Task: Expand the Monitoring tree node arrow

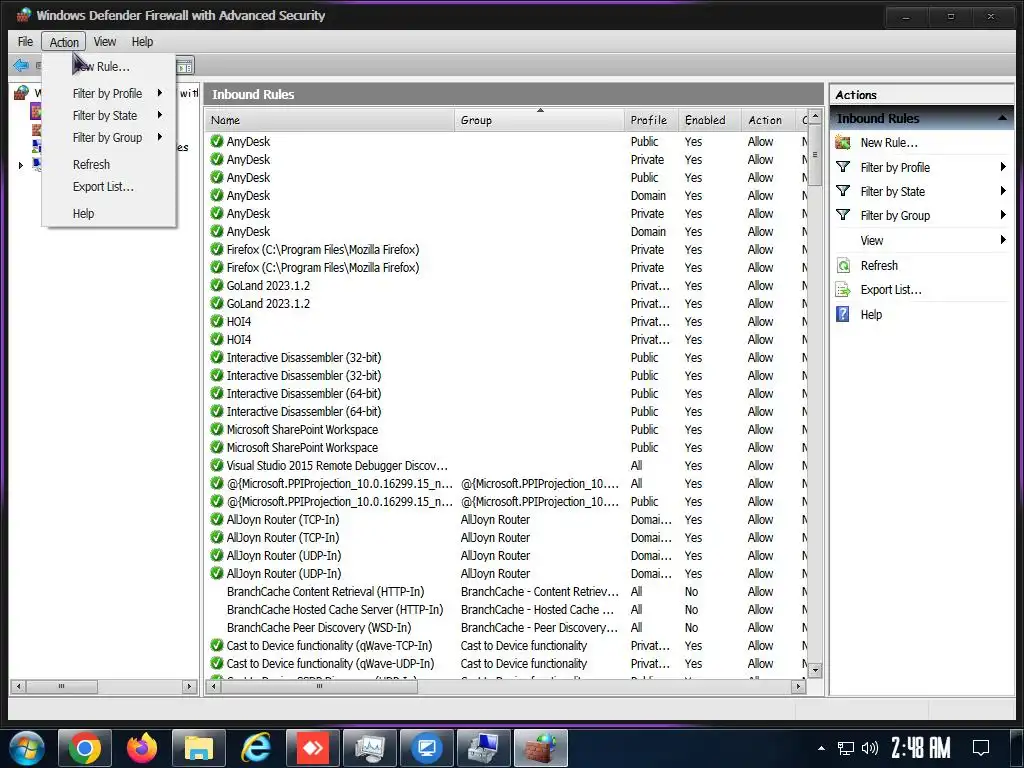Action: [21, 166]
